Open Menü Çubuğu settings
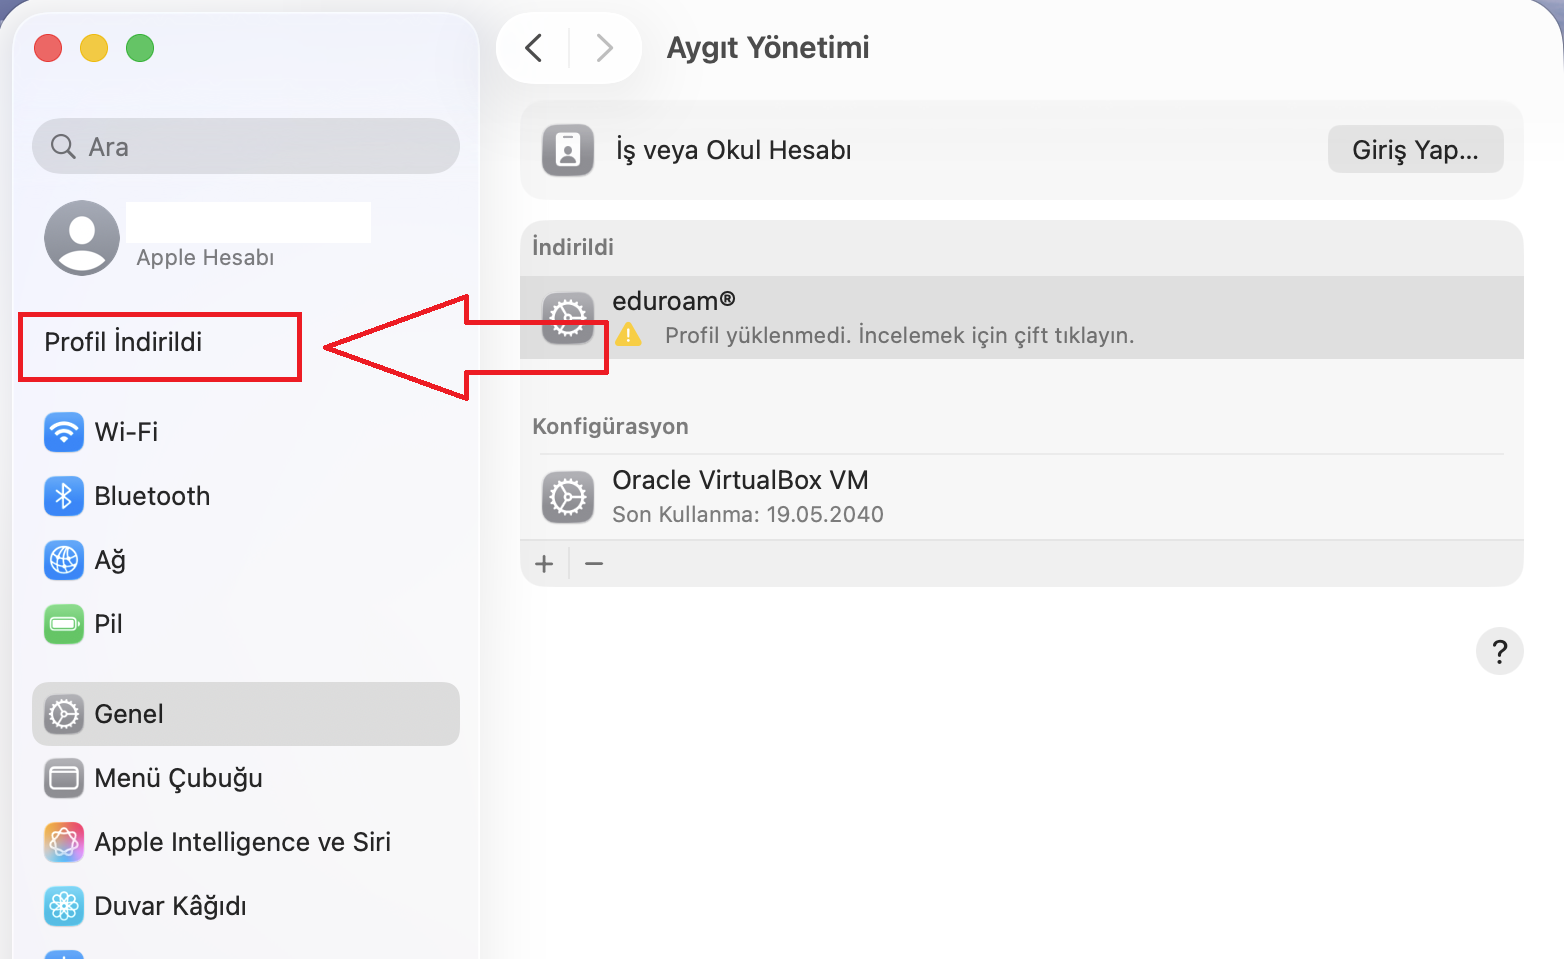This screenshot has height=959, width=1564. point(178,778)
